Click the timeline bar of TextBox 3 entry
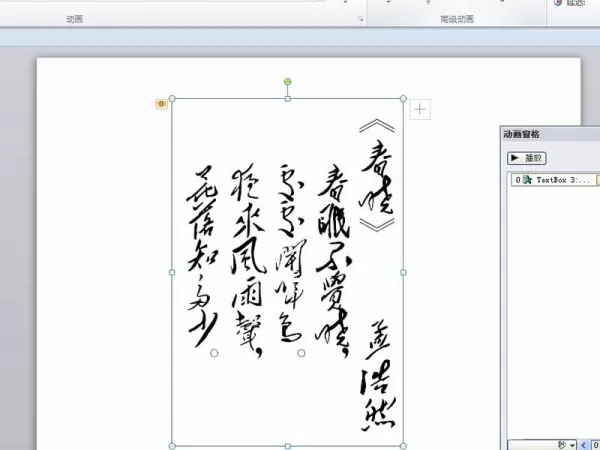 [x=598, y=180]
